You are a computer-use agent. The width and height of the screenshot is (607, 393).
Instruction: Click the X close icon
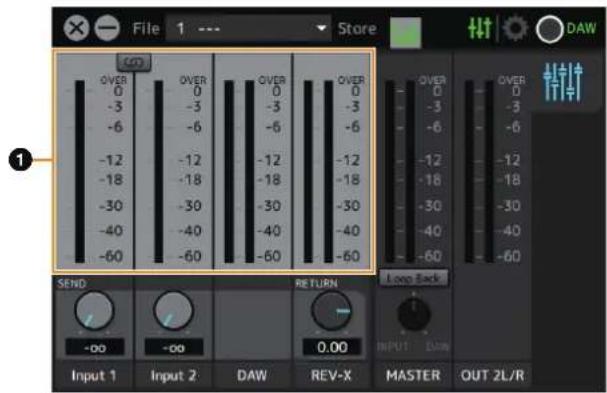pos(76,28)
